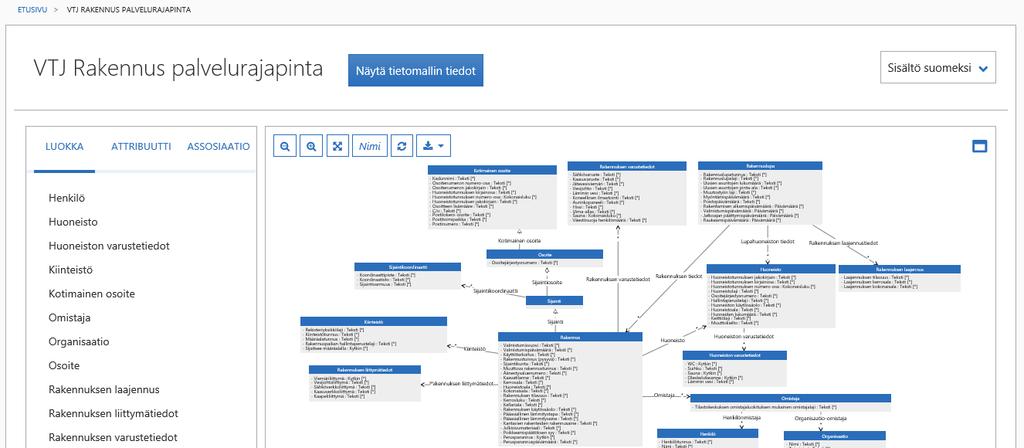Click the Rakennus class box header in diagram
The image size is (1024, 448).
coord(570,337)
